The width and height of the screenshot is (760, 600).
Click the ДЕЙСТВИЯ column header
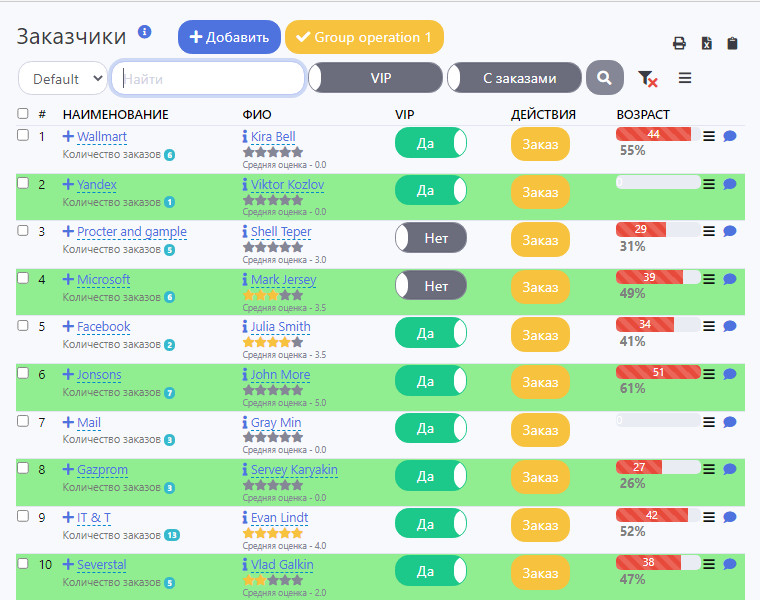(x=543, y=115)
